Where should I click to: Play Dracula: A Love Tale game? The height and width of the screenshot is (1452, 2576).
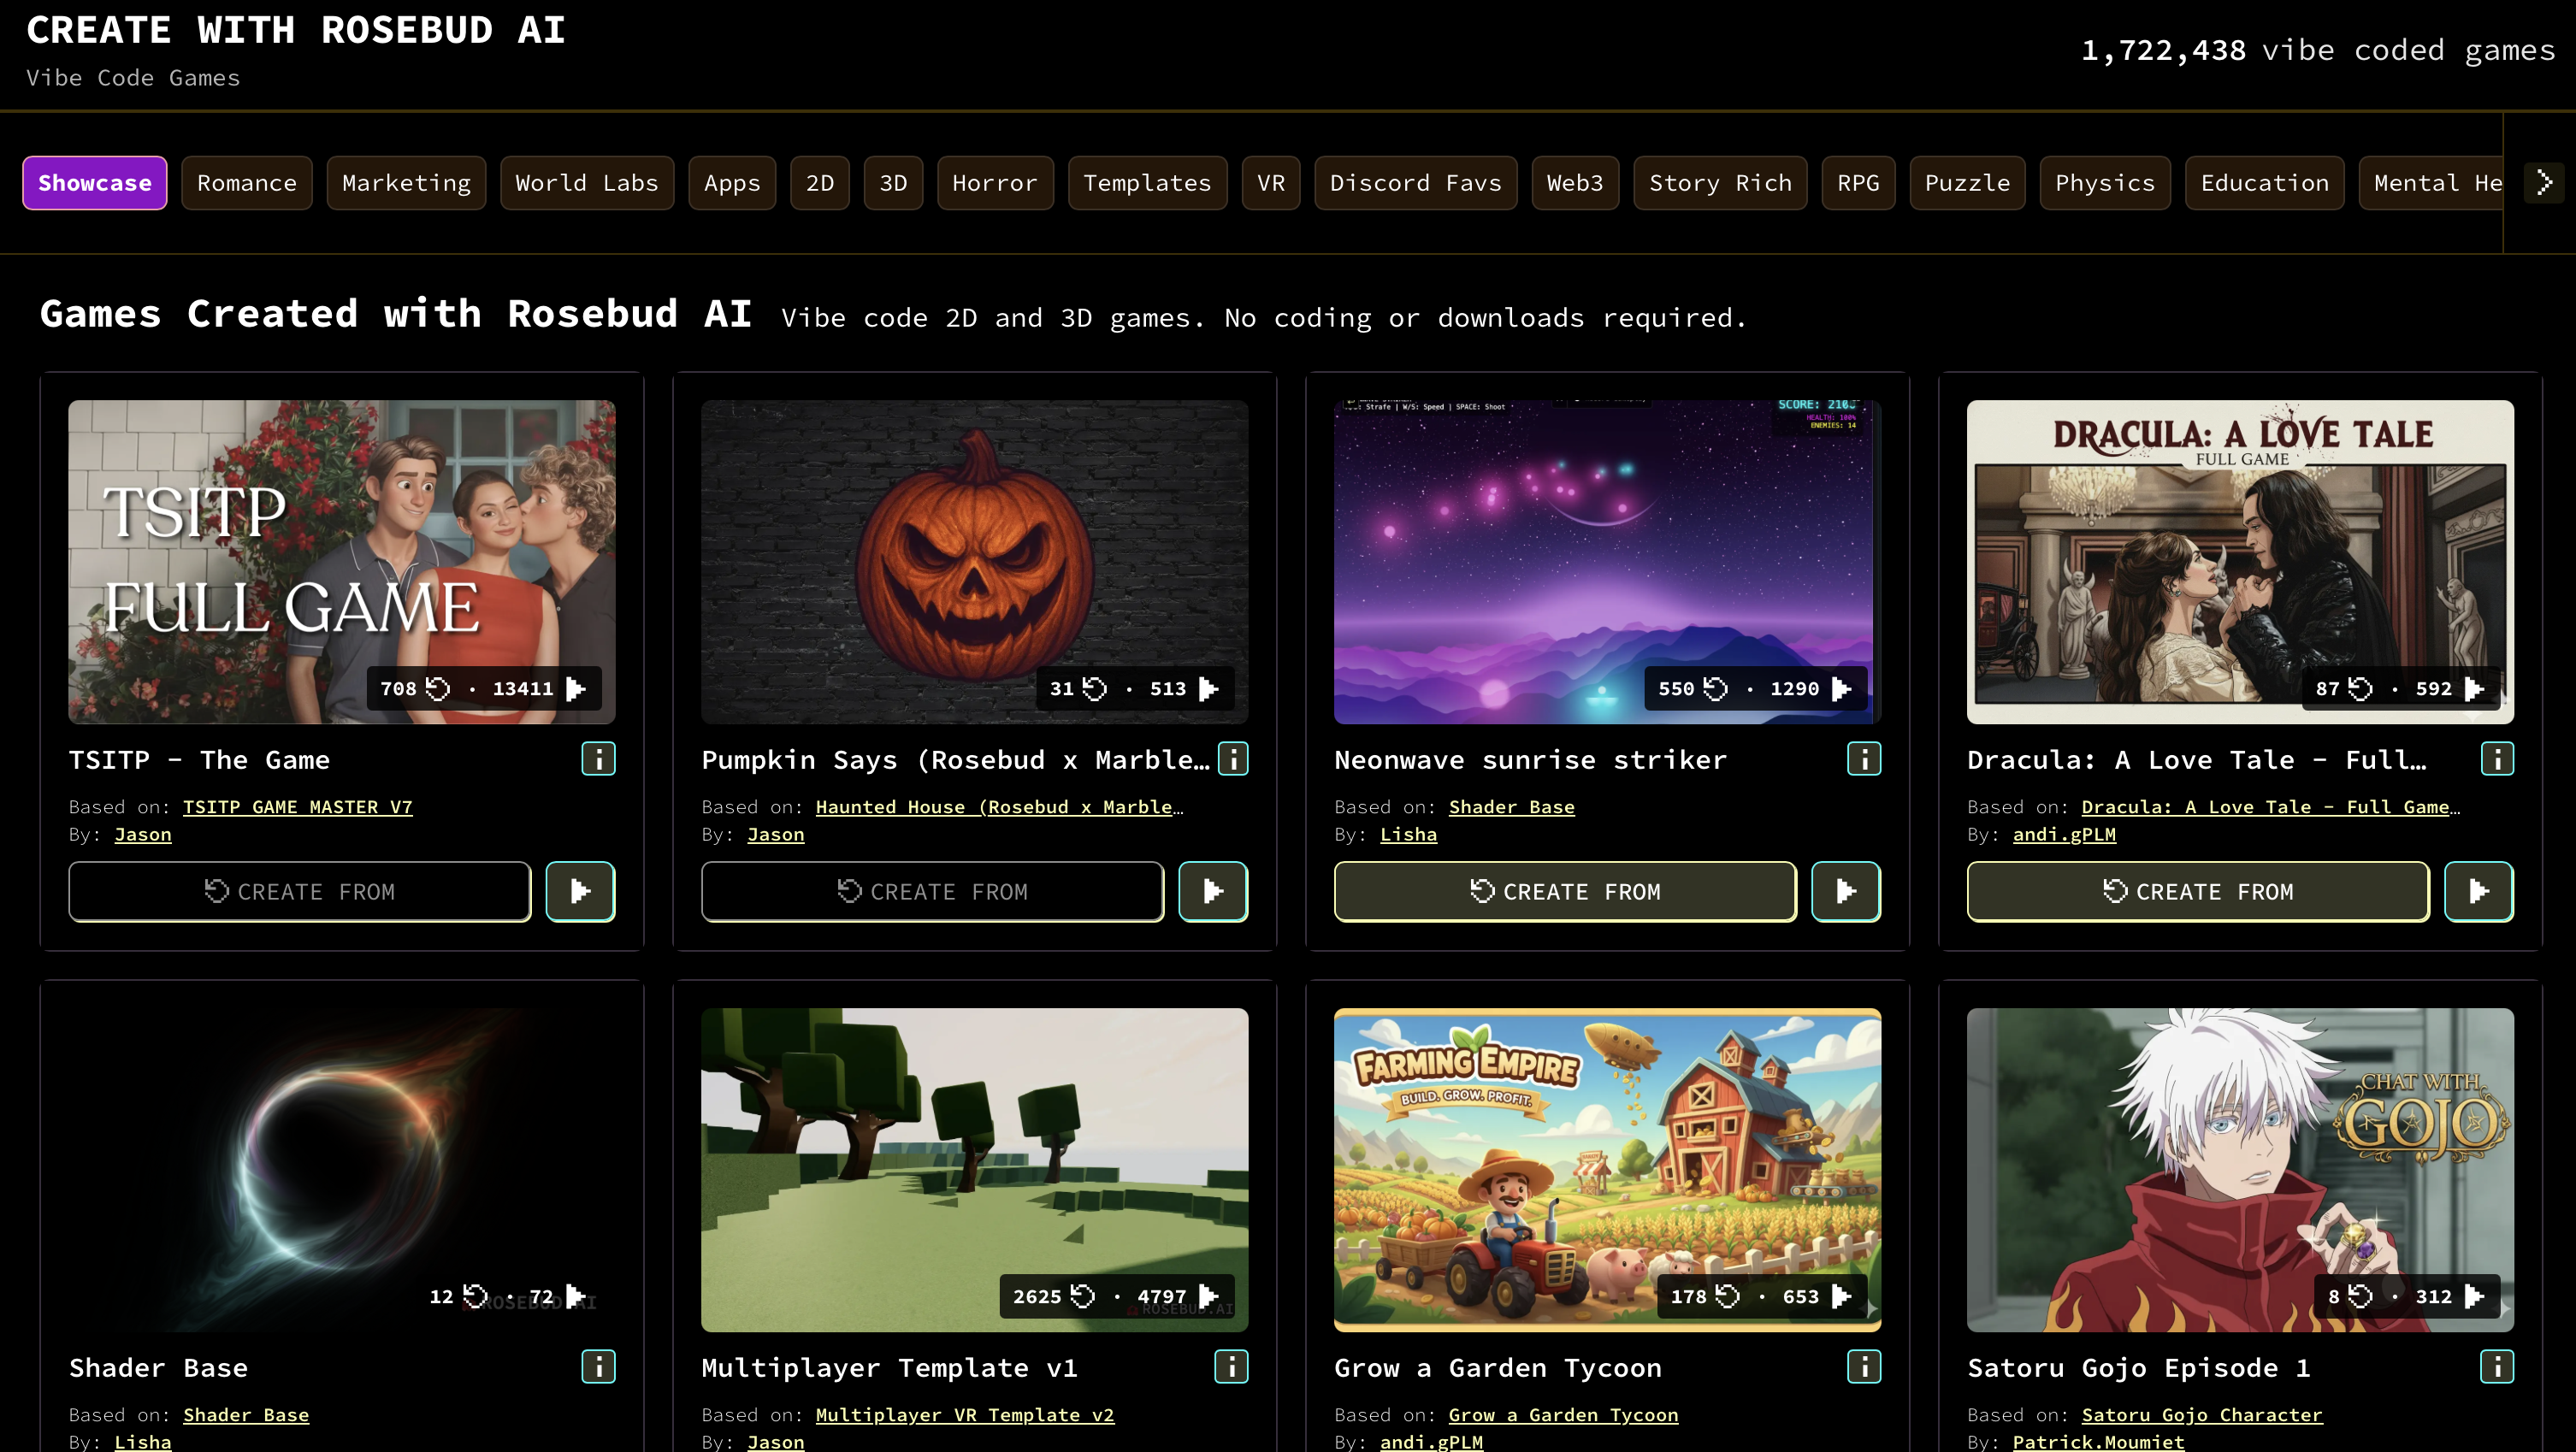2478,891
